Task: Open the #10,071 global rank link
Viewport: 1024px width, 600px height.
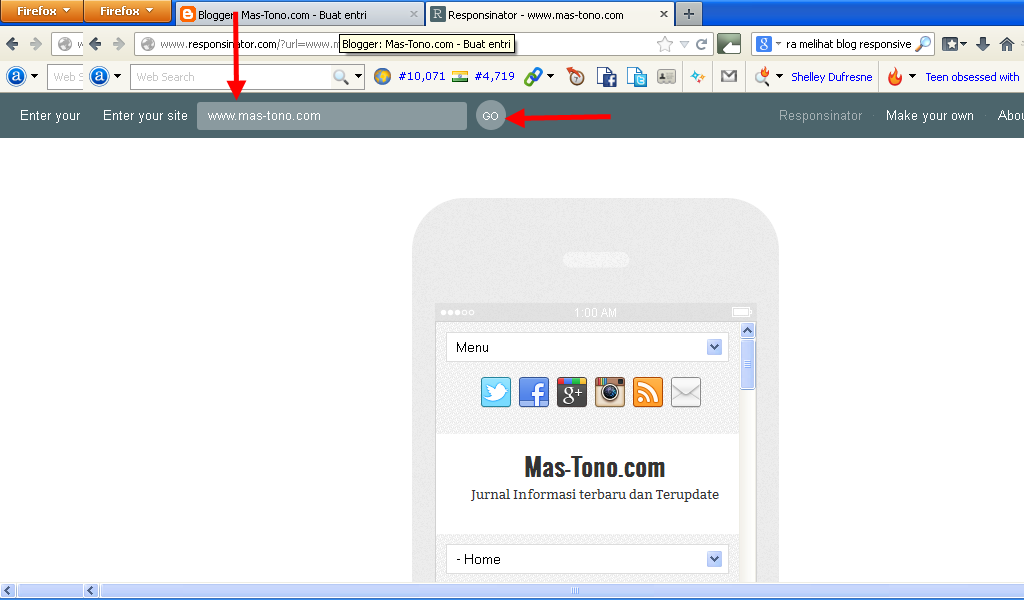Action: pyautogui.click(x=421, y=76)
